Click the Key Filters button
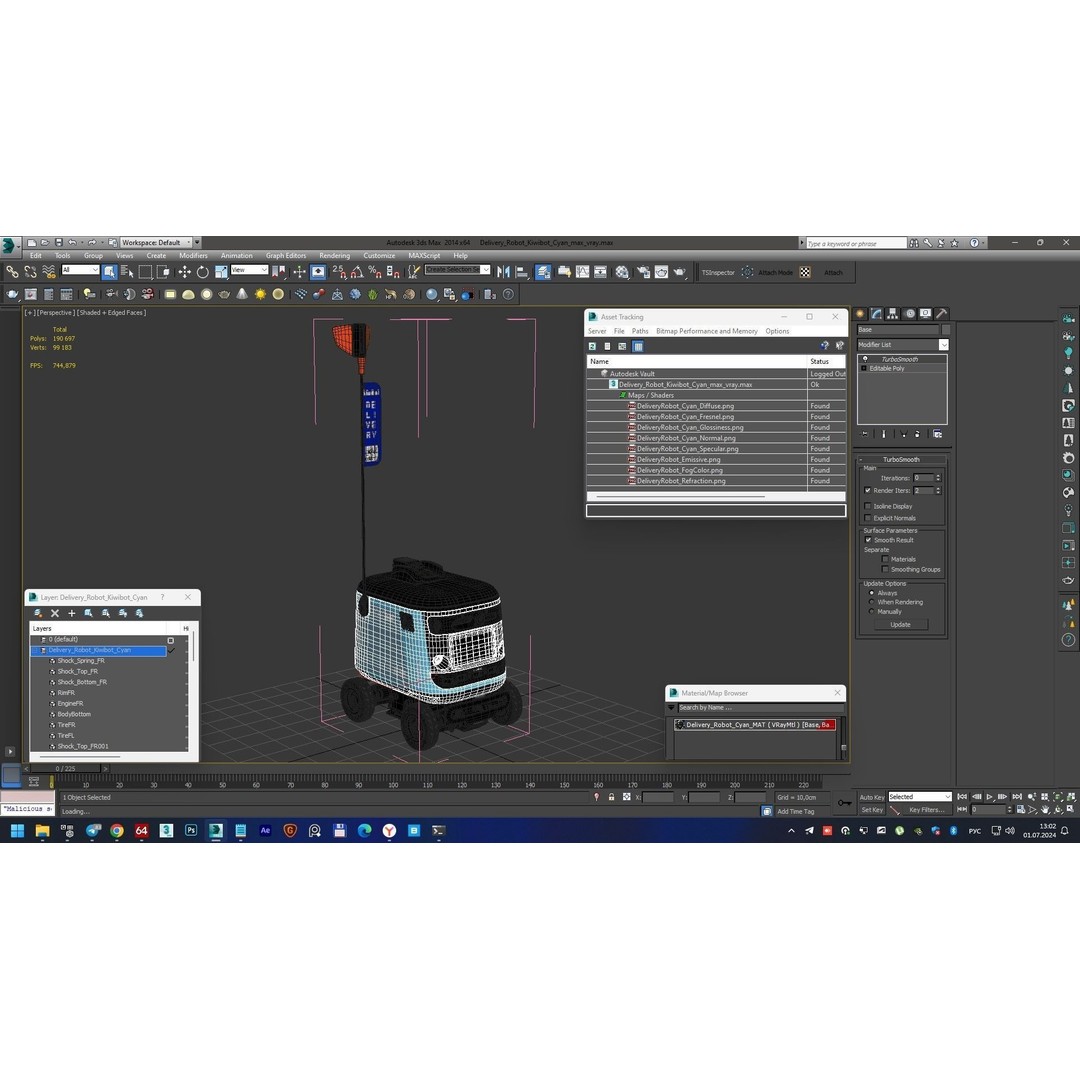This screenshot has width=1080, height=1080. click(926, 810)
